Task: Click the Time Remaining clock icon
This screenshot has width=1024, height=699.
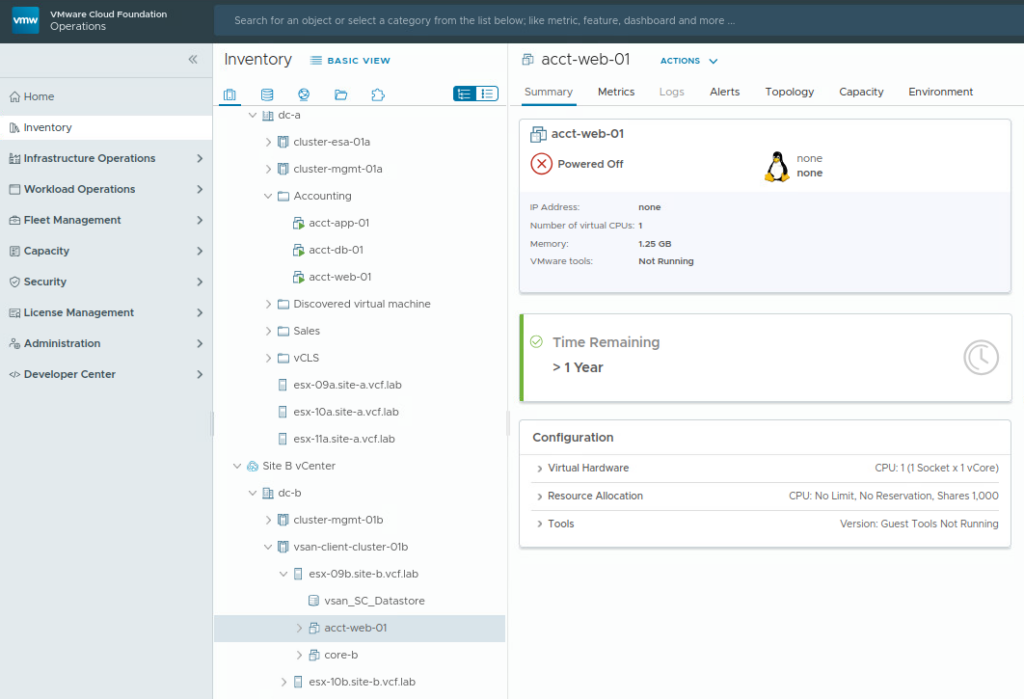Action: (x=980, y=357)
